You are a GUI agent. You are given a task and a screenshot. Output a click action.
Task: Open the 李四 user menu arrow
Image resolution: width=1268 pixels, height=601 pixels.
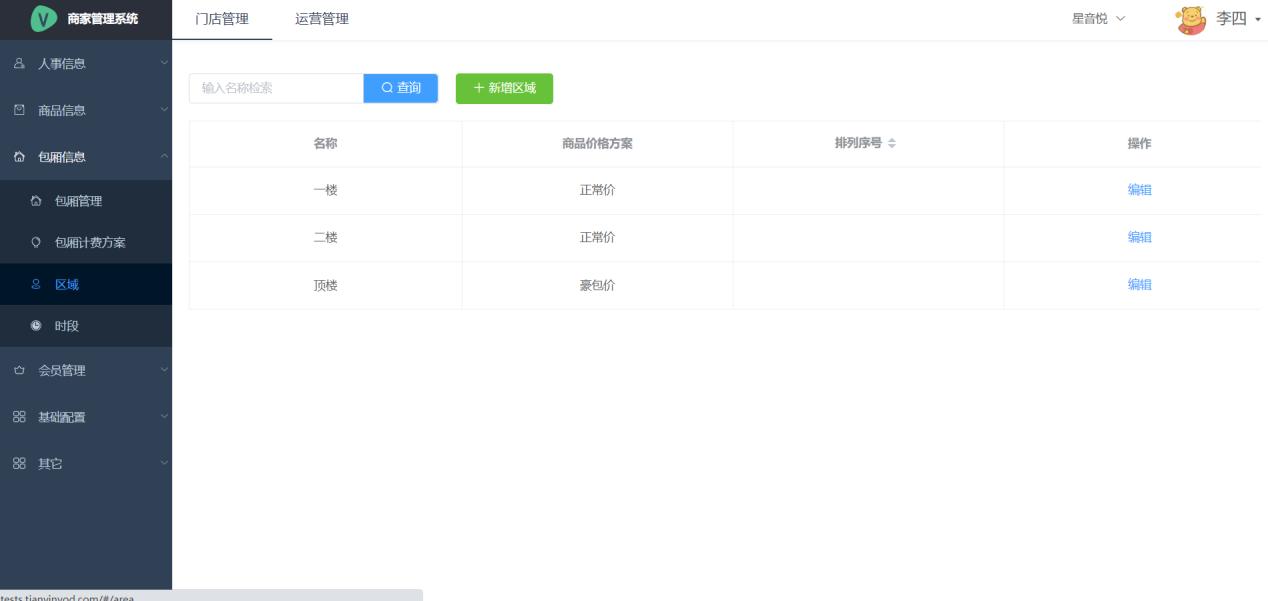pos(1257,19)
